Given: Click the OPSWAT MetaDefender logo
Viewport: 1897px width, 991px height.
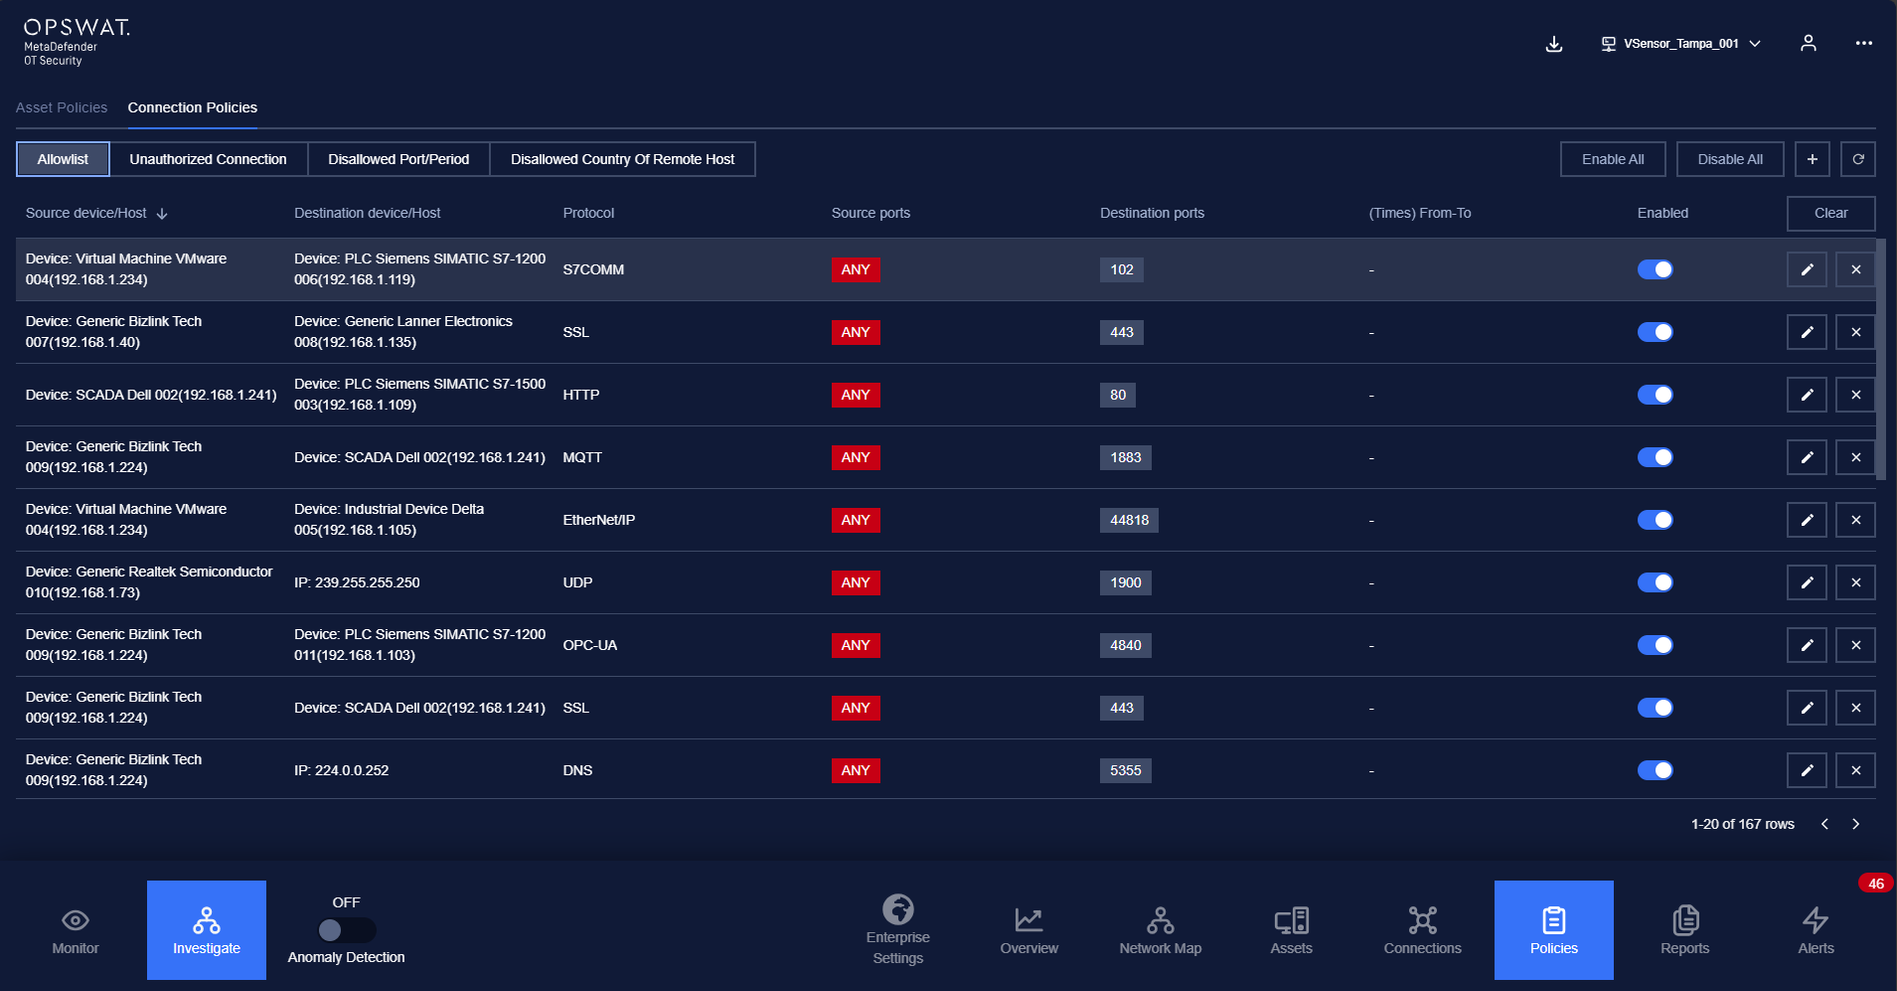Looking at the screenshot, I should pyautogui.click(x=76, y=42).
